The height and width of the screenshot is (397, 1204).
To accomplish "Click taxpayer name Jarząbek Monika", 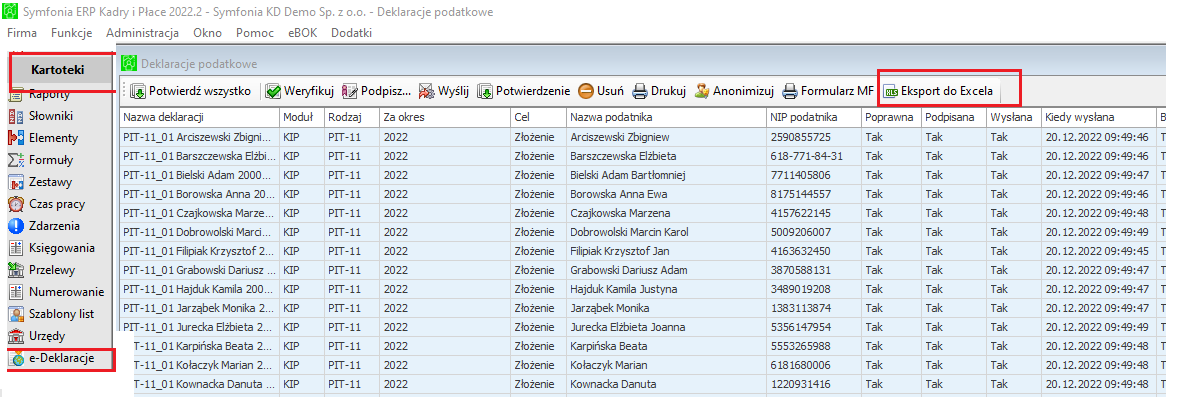I will click(x=609, y=308).
